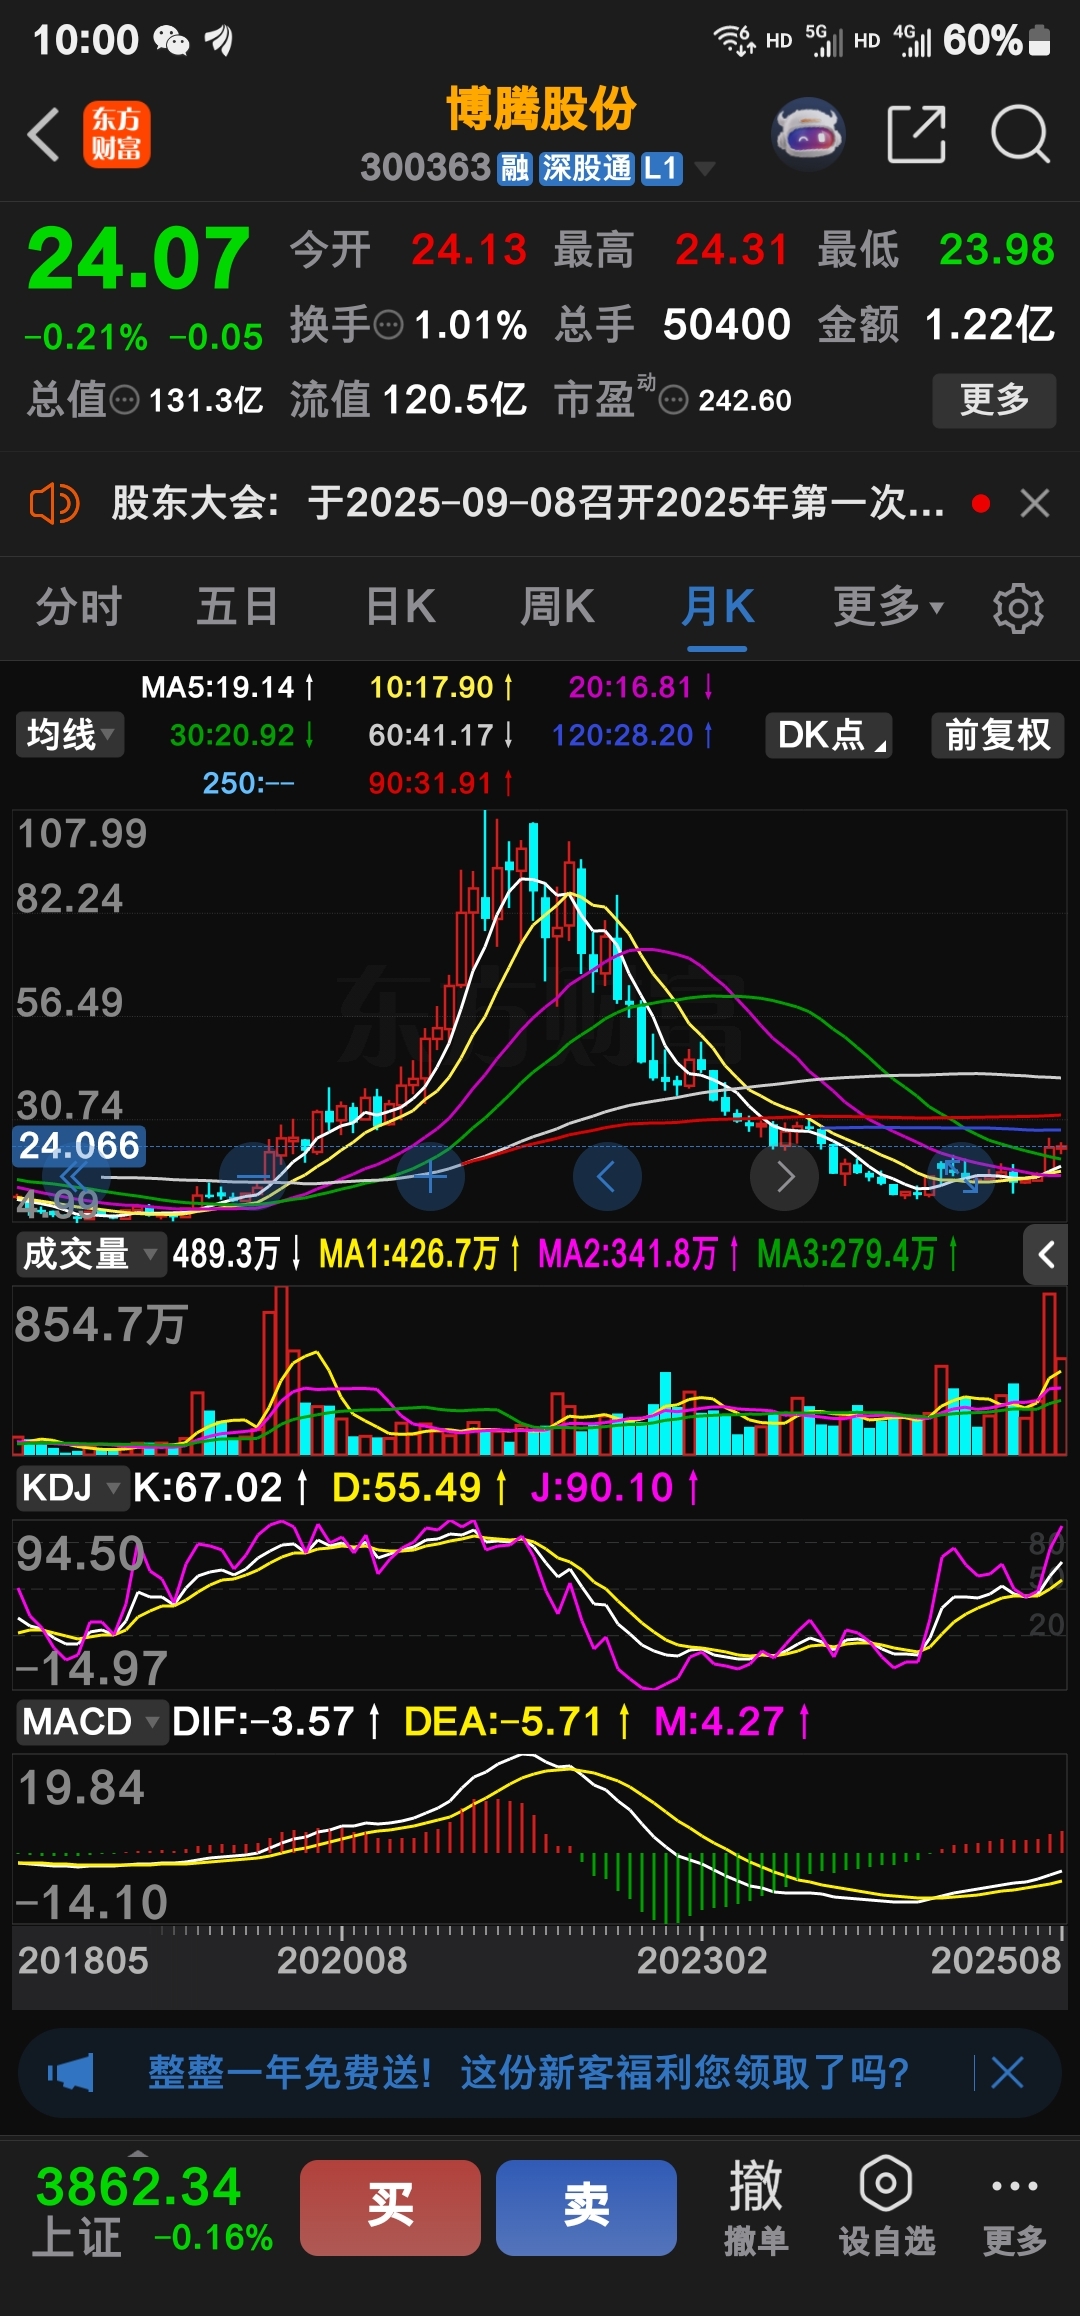Tap the 深股通 badge
Screen dimensions: 1080x2316
[586, 168]
